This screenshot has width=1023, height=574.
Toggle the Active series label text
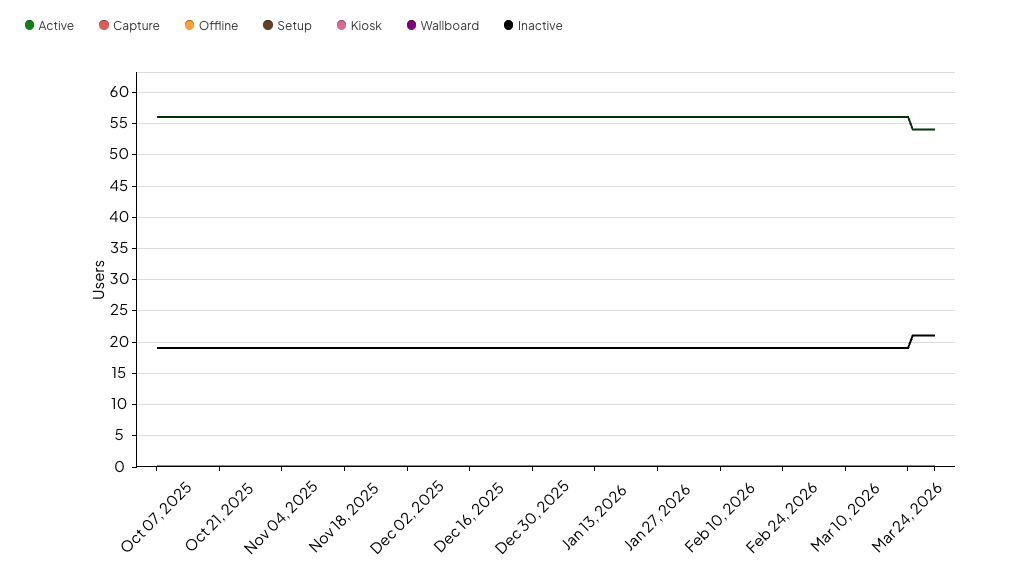point(56,26)
